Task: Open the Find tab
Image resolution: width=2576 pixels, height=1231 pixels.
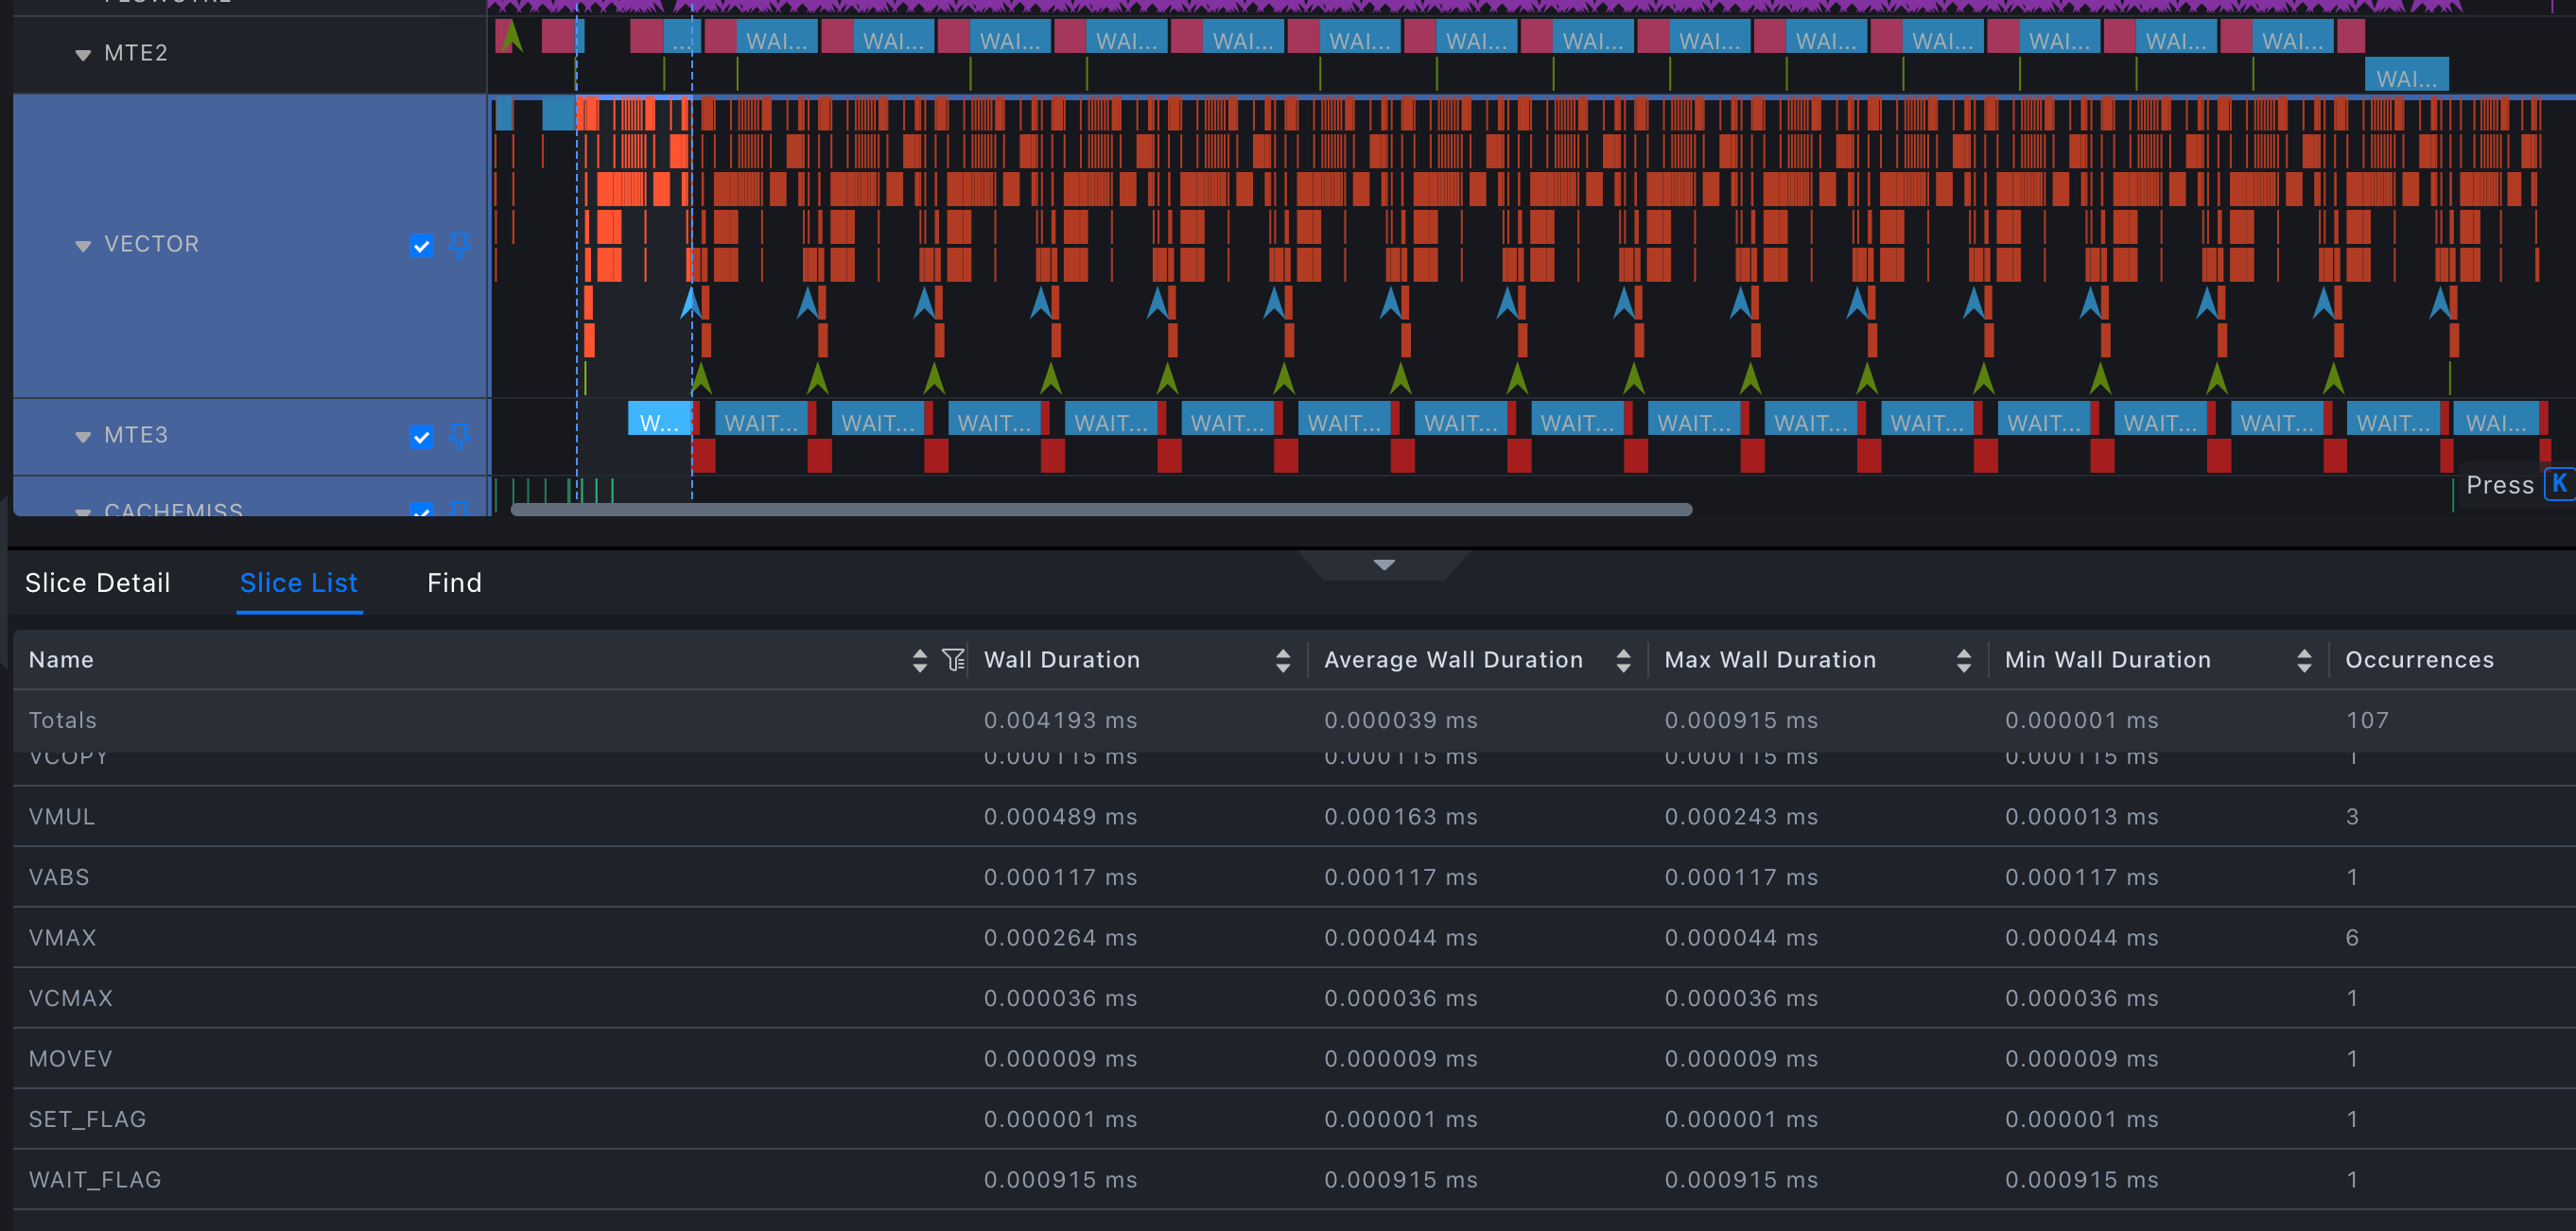Action: click(455, 583)
